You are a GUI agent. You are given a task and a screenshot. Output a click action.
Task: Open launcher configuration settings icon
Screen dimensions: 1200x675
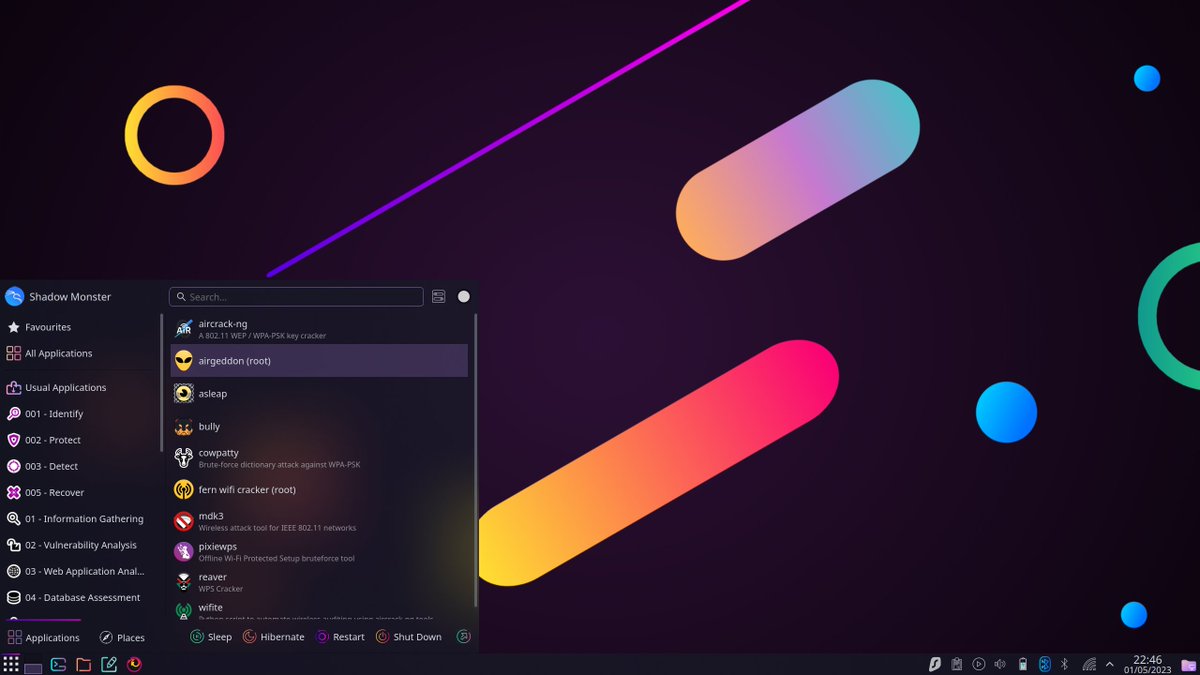[439, 297]
